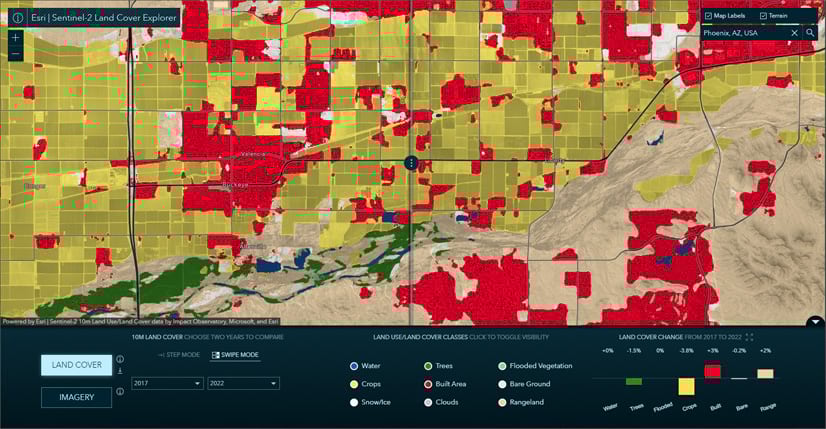Click the tan Range bar in chart

tap(765, 374)
